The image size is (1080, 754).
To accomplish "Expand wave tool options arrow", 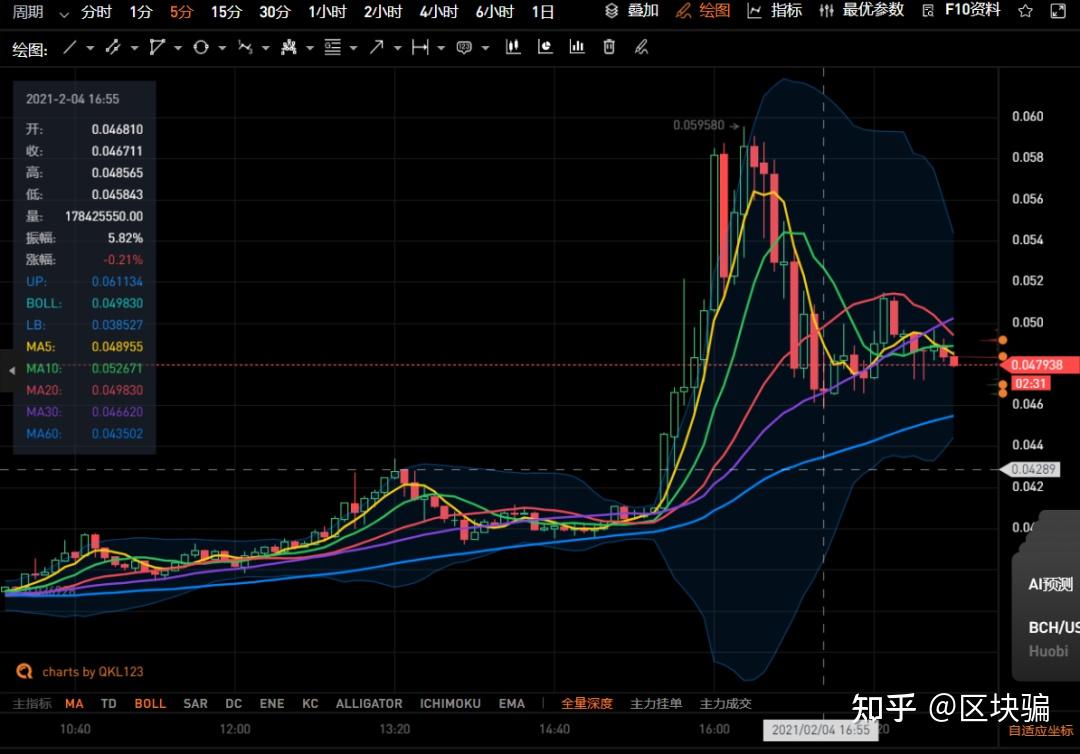I will pos(265,48).
